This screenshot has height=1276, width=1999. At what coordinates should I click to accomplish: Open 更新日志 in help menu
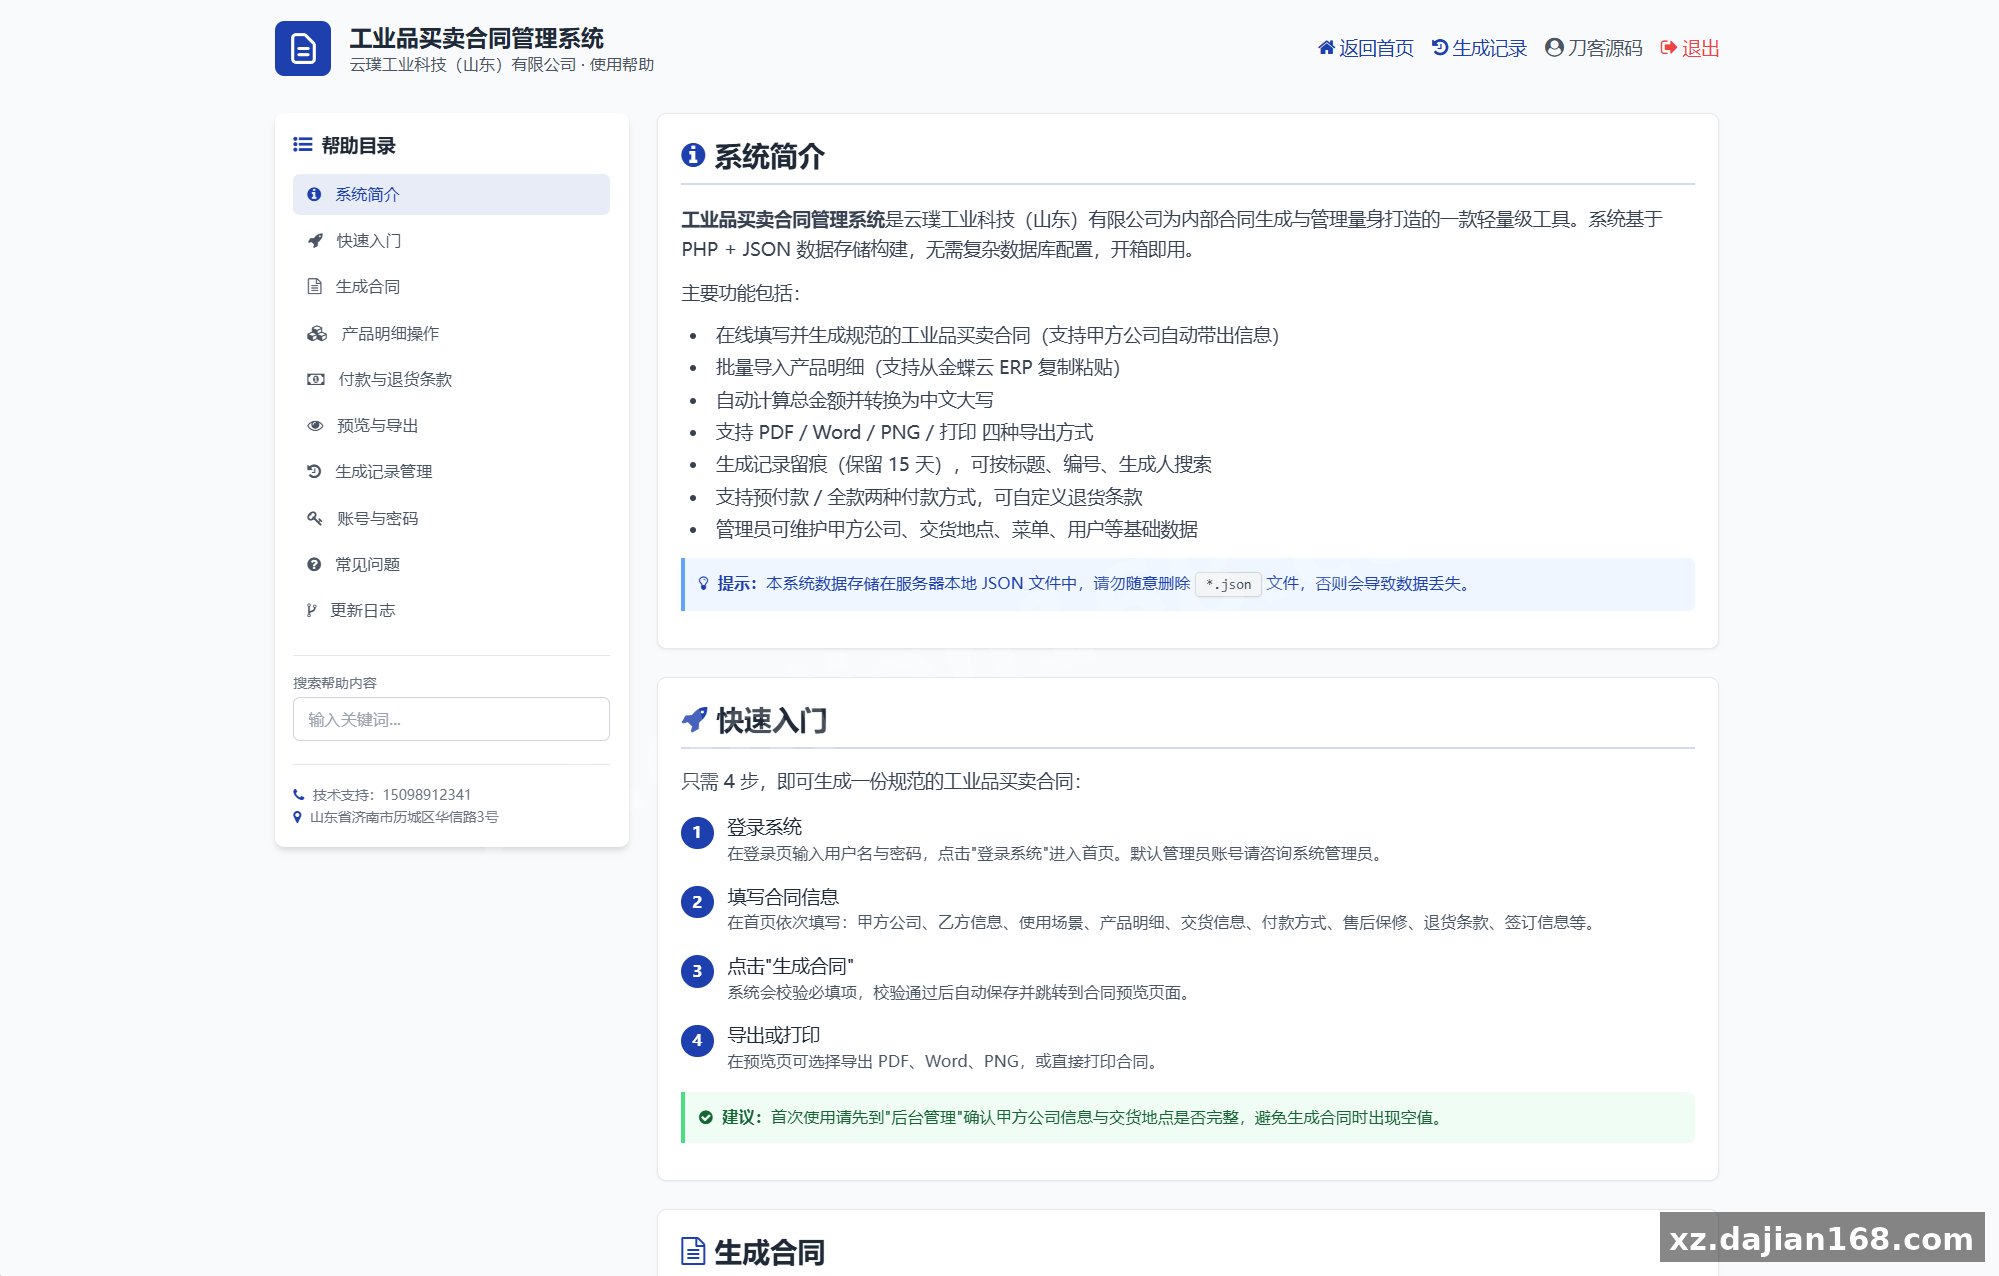pyautogui.click(x=451, y=611)
